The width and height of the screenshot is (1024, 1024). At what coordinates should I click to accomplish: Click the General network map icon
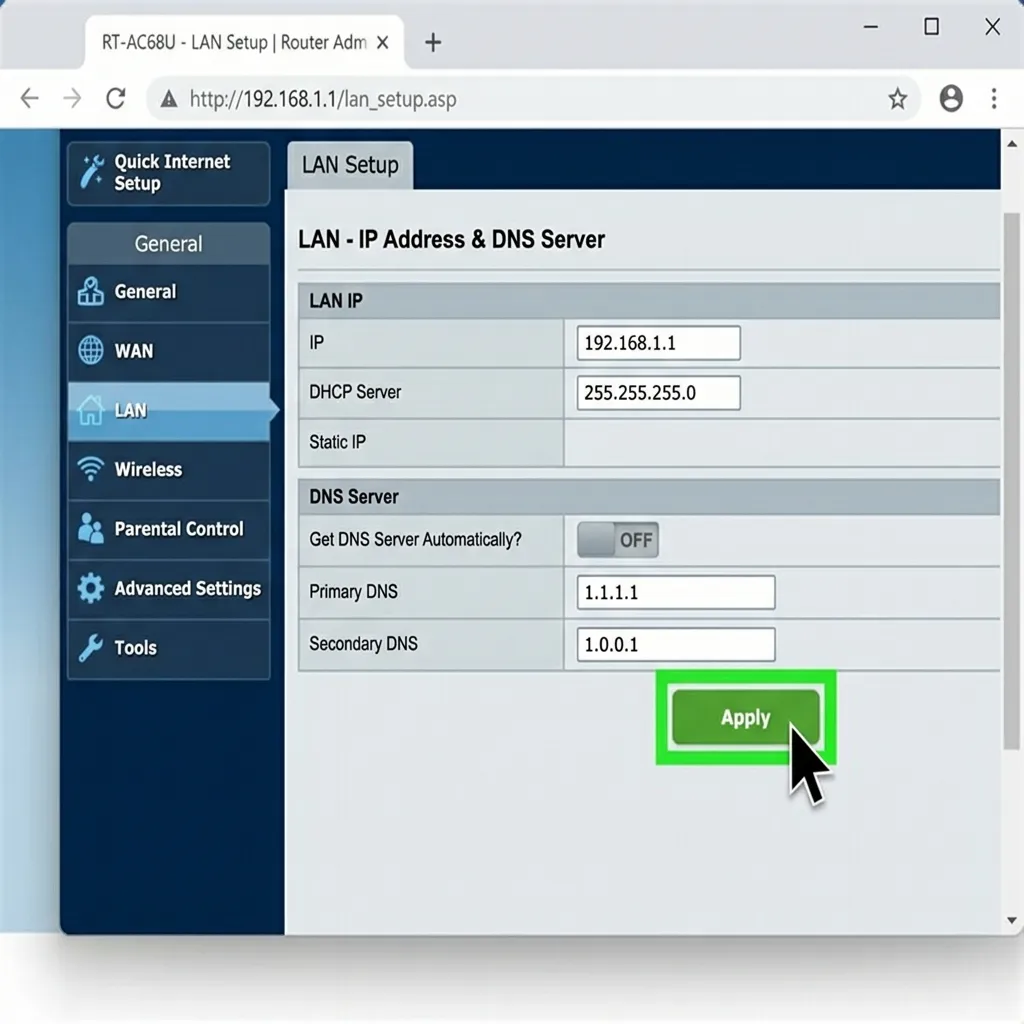91,291
